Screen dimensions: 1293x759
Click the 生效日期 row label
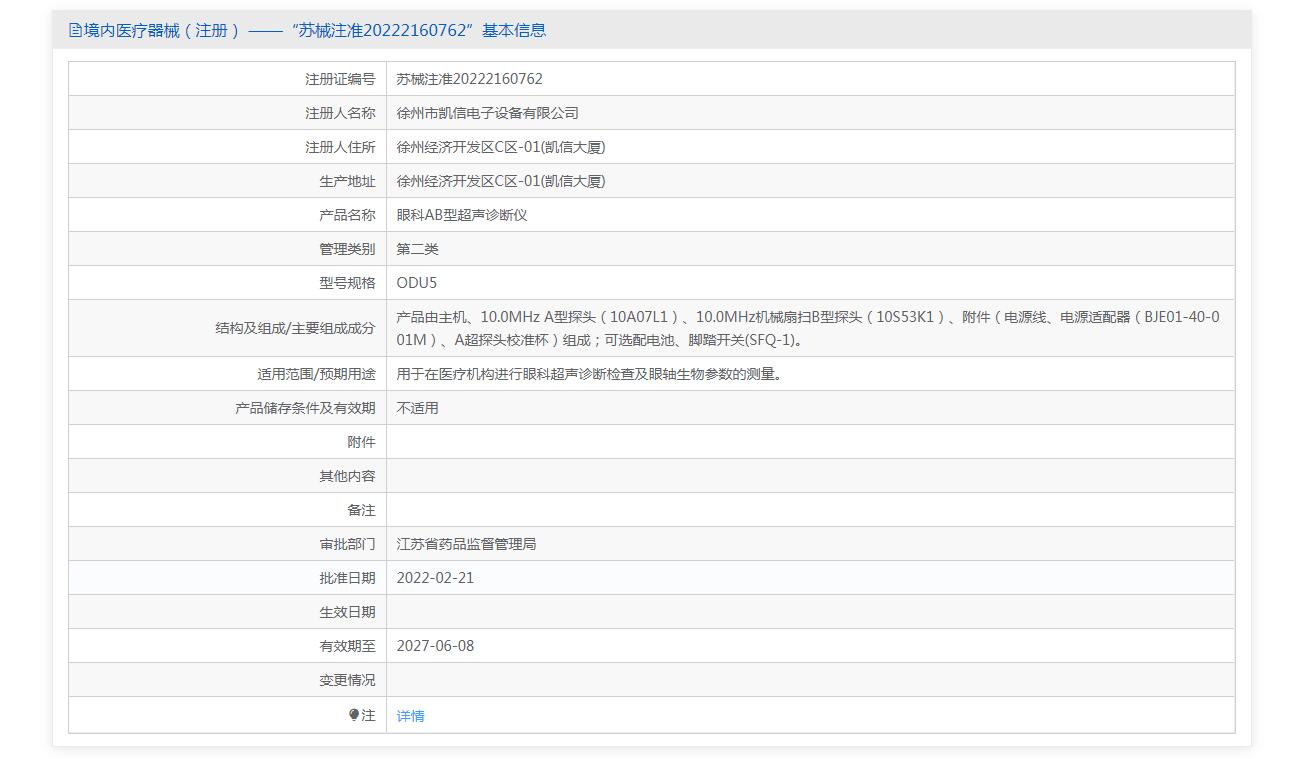click(x=347, y=612)
